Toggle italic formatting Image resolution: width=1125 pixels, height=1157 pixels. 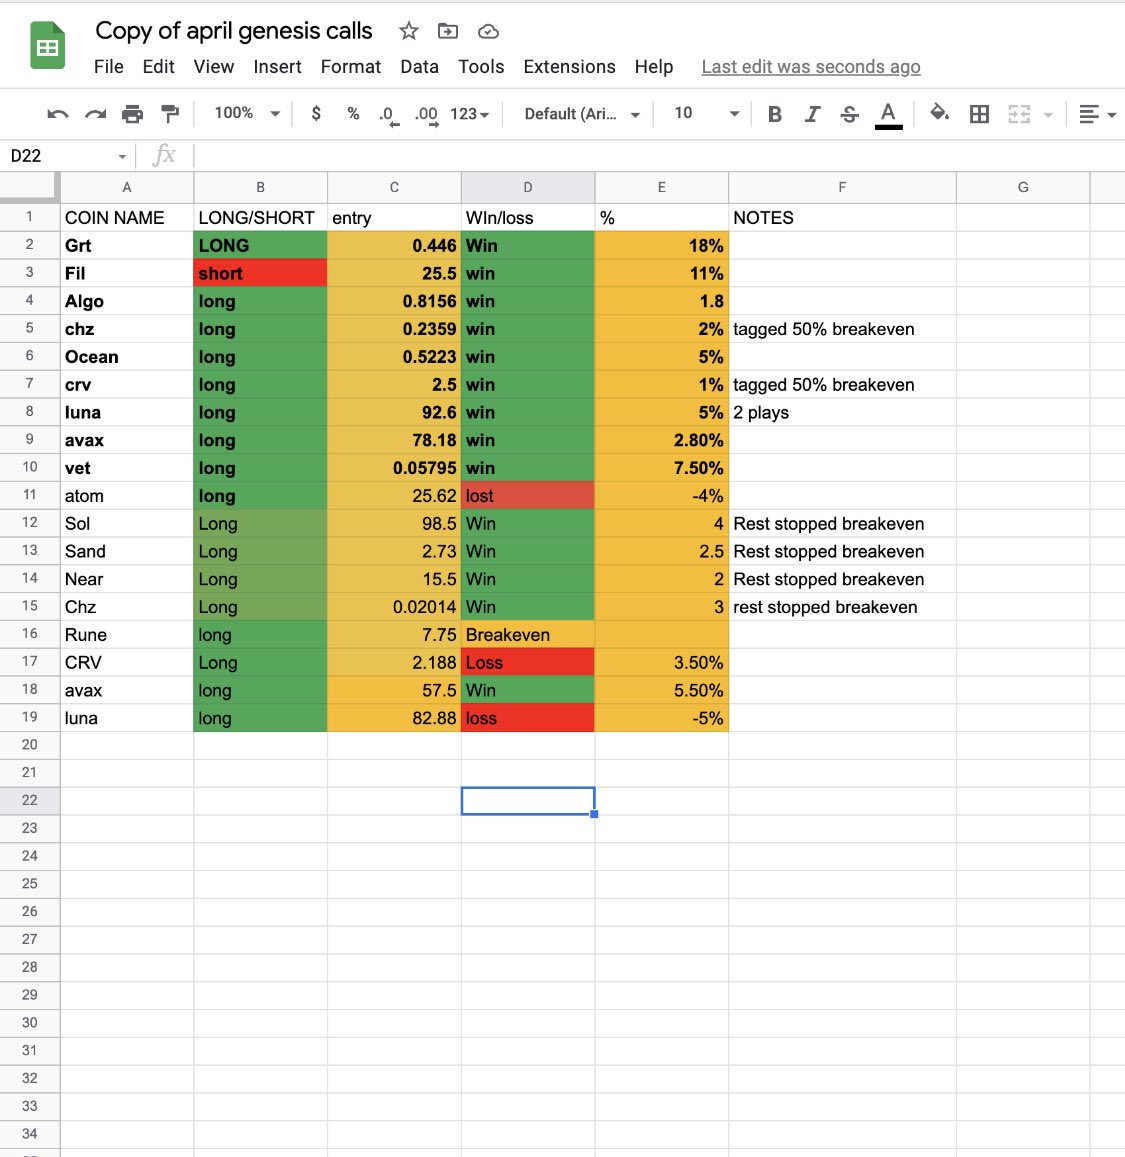[812, 114]
